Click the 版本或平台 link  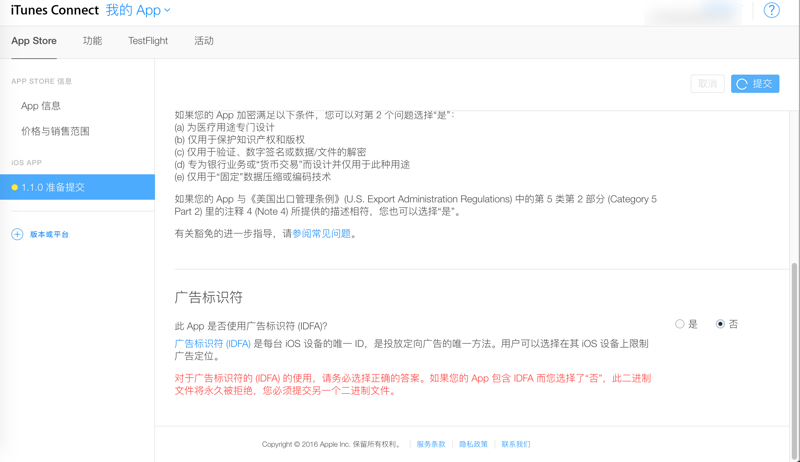pyautogui.click(x=49, y=235)
